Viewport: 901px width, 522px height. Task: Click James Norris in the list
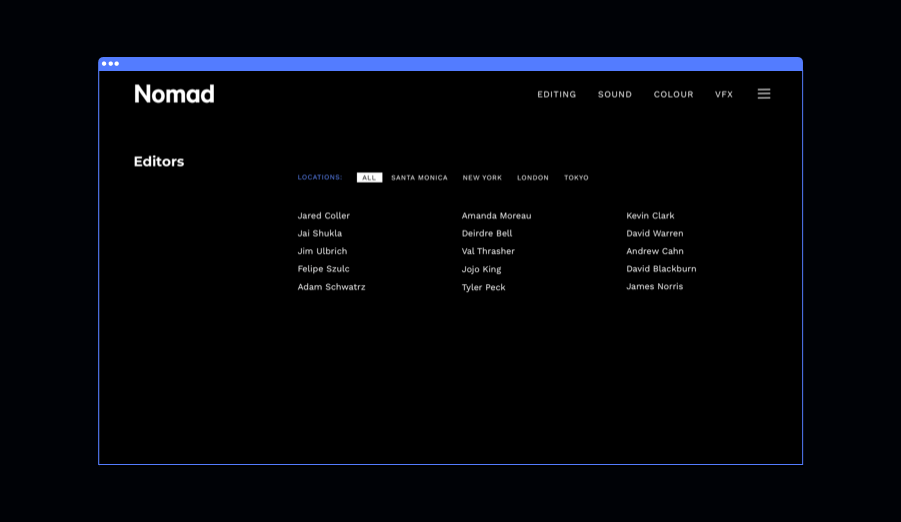[654, 286]
